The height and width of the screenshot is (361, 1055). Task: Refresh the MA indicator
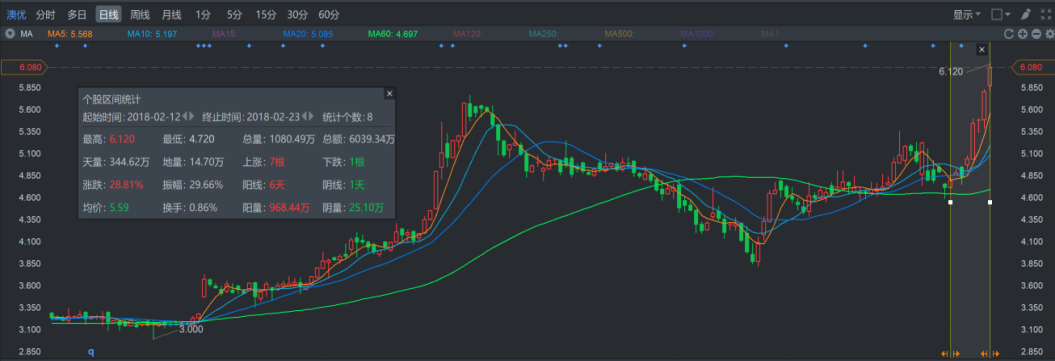1009,34
